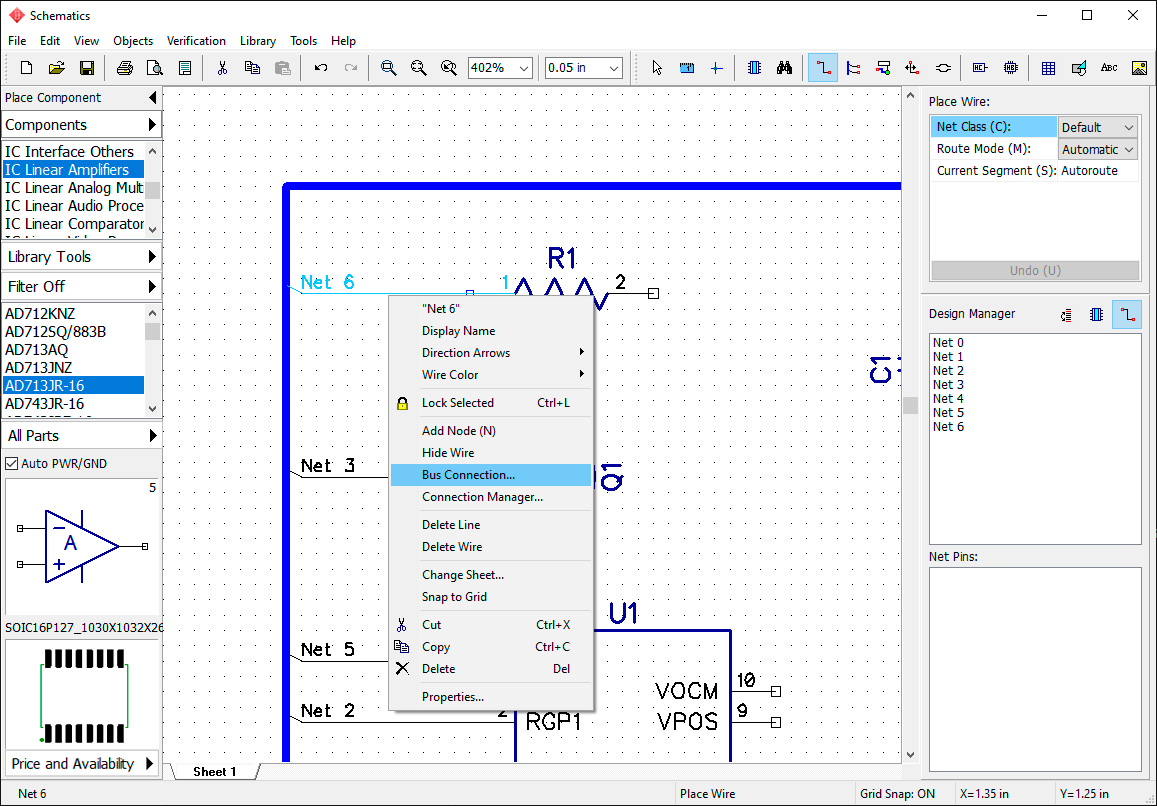This screenshot has width=1157, height=806.
Task: Select the Place Bus tool
Action: (853, 68)
